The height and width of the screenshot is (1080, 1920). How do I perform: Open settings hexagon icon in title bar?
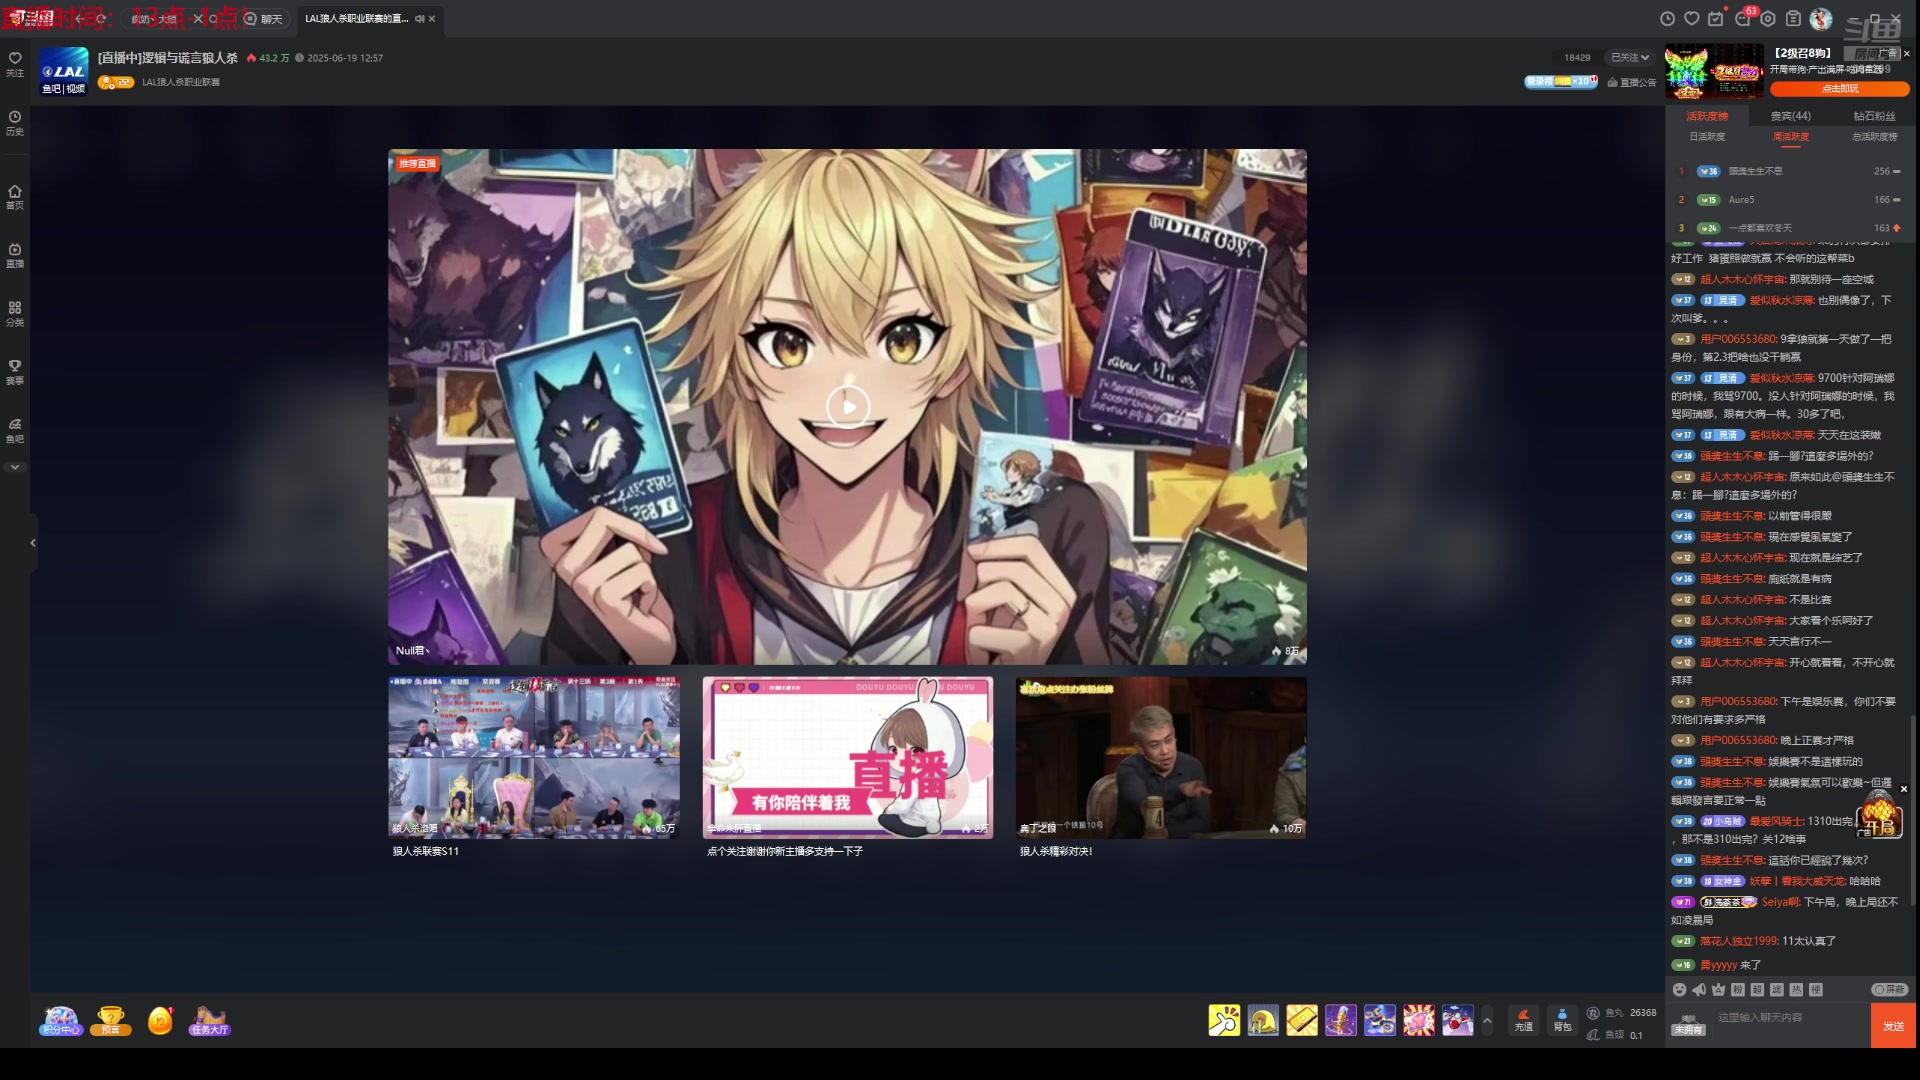[x=1768, y=19]
